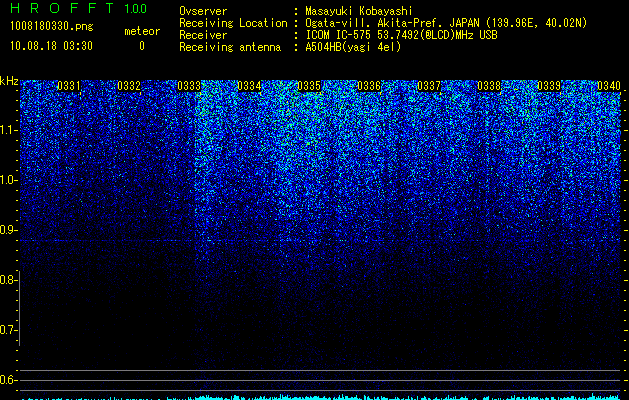
Task: Click the 0340 time marker
Action: click(x=609, y=86)
